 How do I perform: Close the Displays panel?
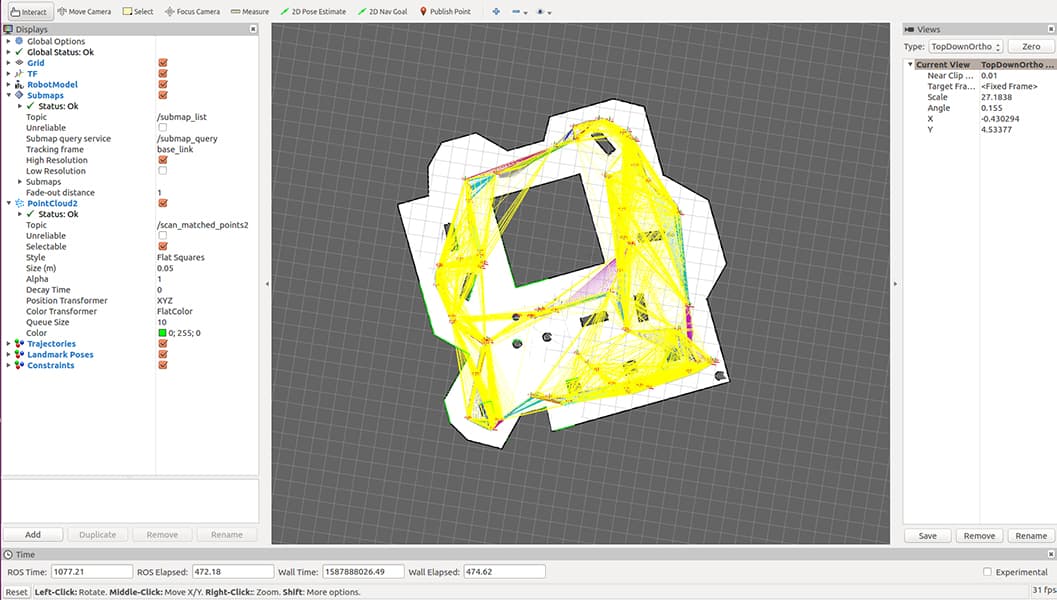click(x=253, y=29)
